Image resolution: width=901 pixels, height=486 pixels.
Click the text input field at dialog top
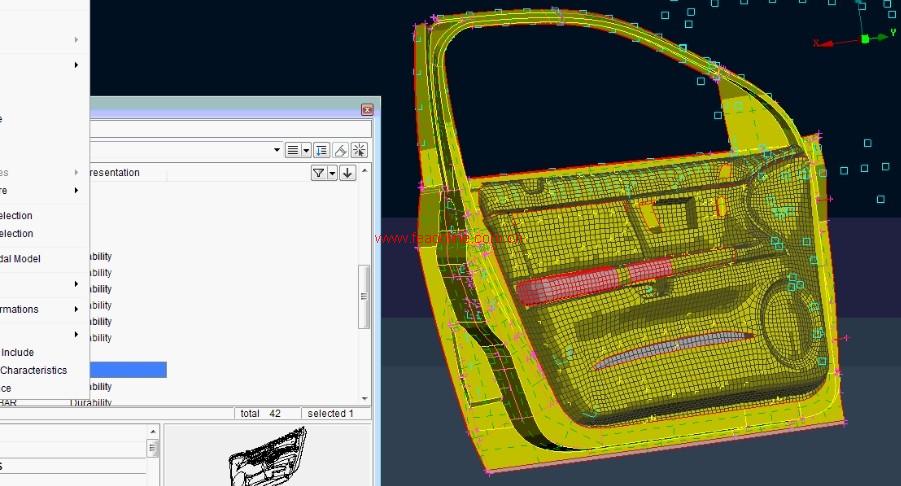click(x=230, y=129)
